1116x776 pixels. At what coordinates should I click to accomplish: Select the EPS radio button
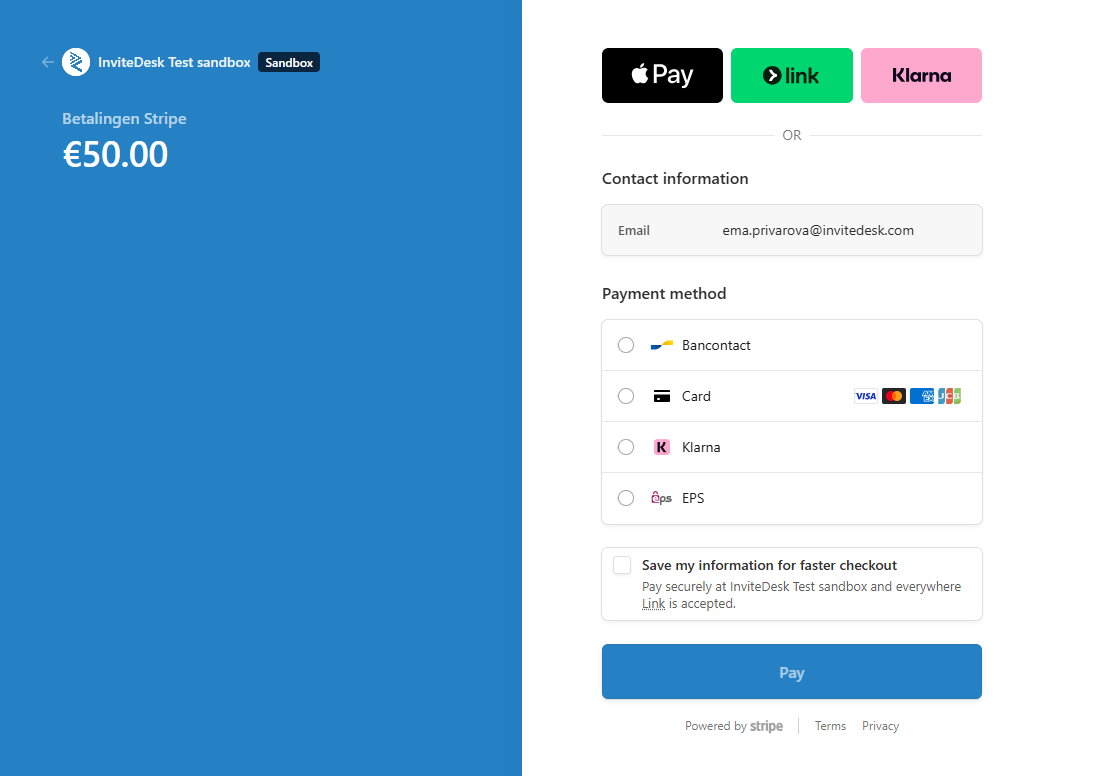click(x=626, y=498)
